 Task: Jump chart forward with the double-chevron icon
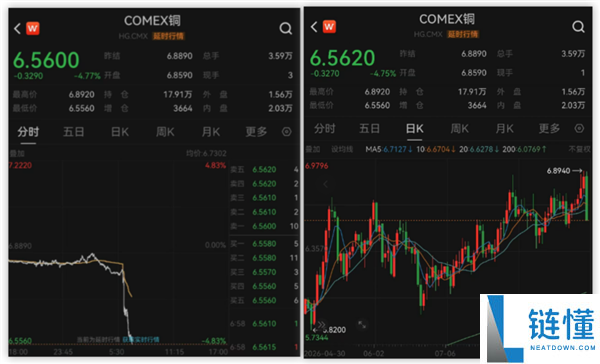(x=321, y=325)
